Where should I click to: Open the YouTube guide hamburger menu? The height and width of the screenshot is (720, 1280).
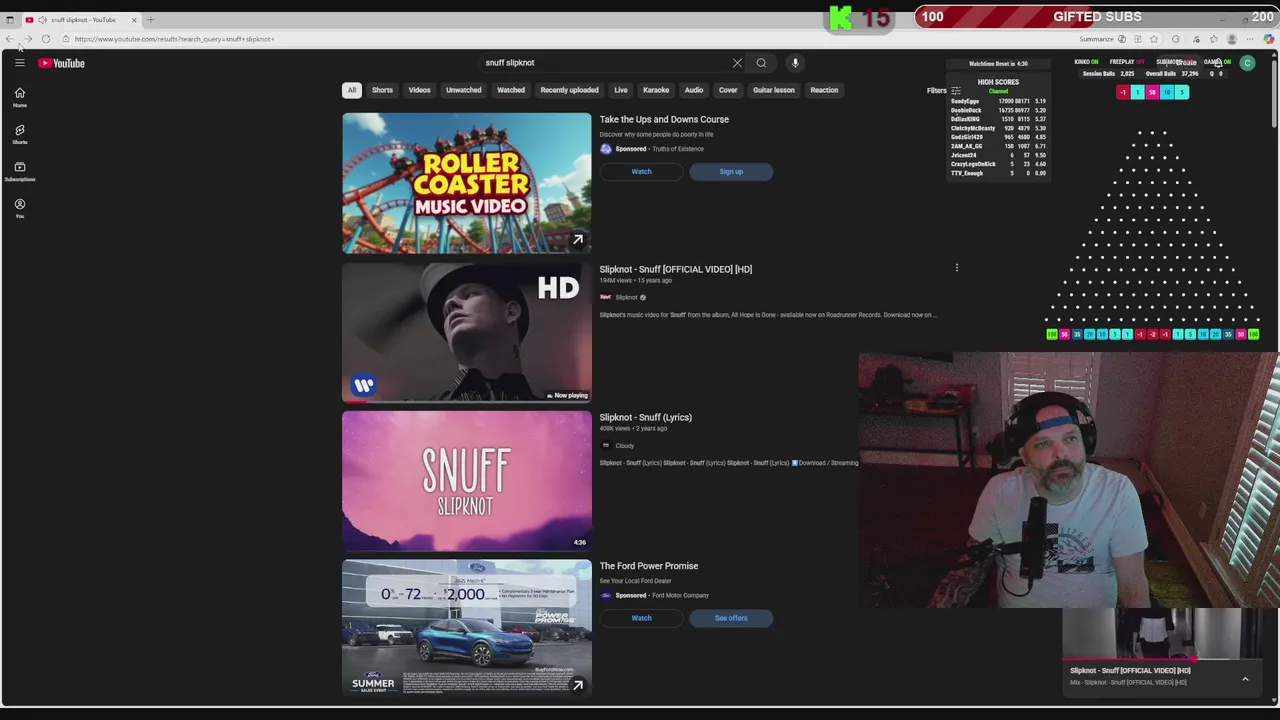[19, 63]
